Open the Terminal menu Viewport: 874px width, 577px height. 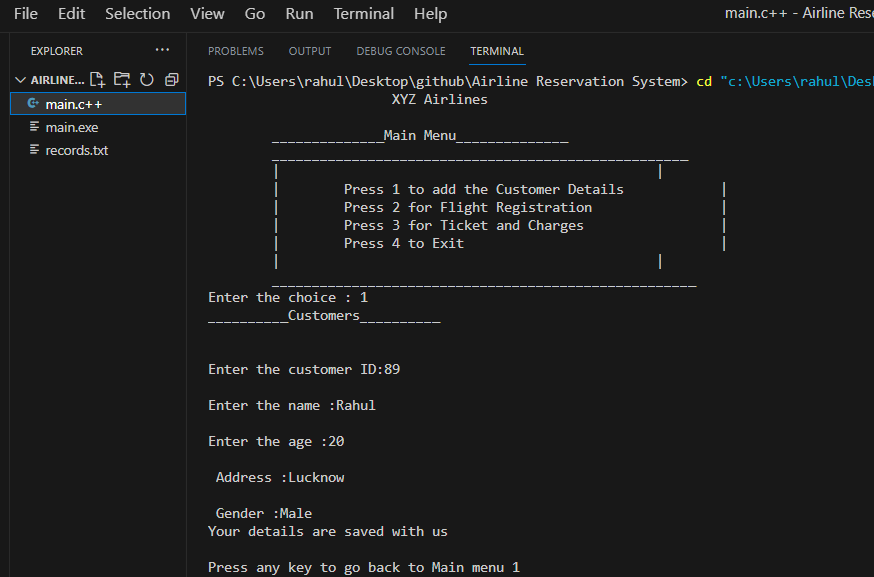click(363, 13)
